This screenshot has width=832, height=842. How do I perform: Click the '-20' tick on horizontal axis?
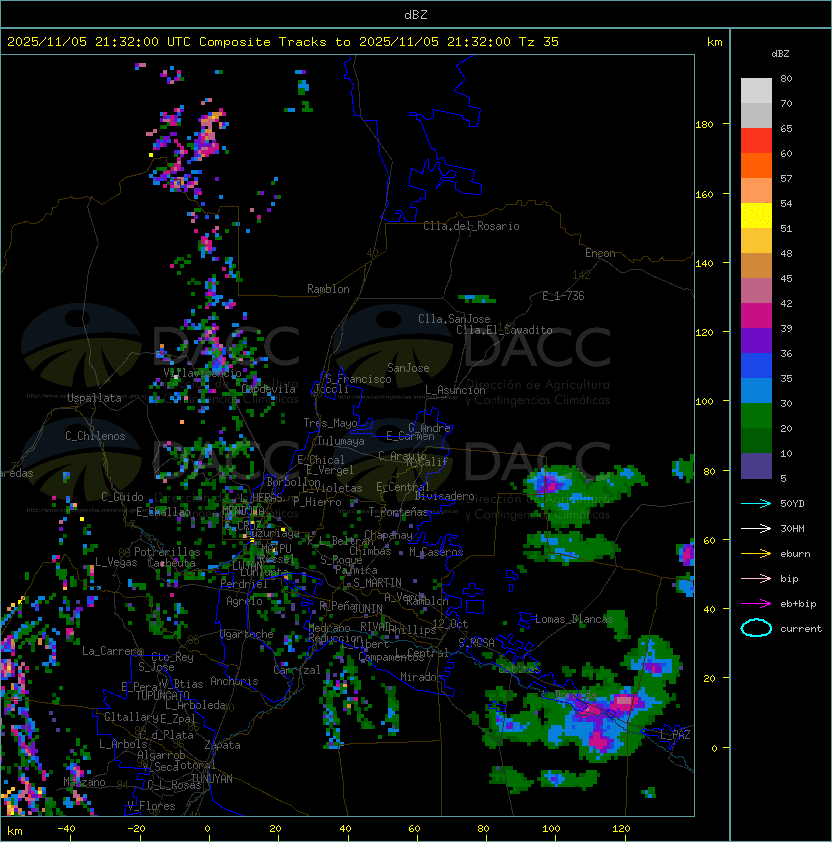136,829
